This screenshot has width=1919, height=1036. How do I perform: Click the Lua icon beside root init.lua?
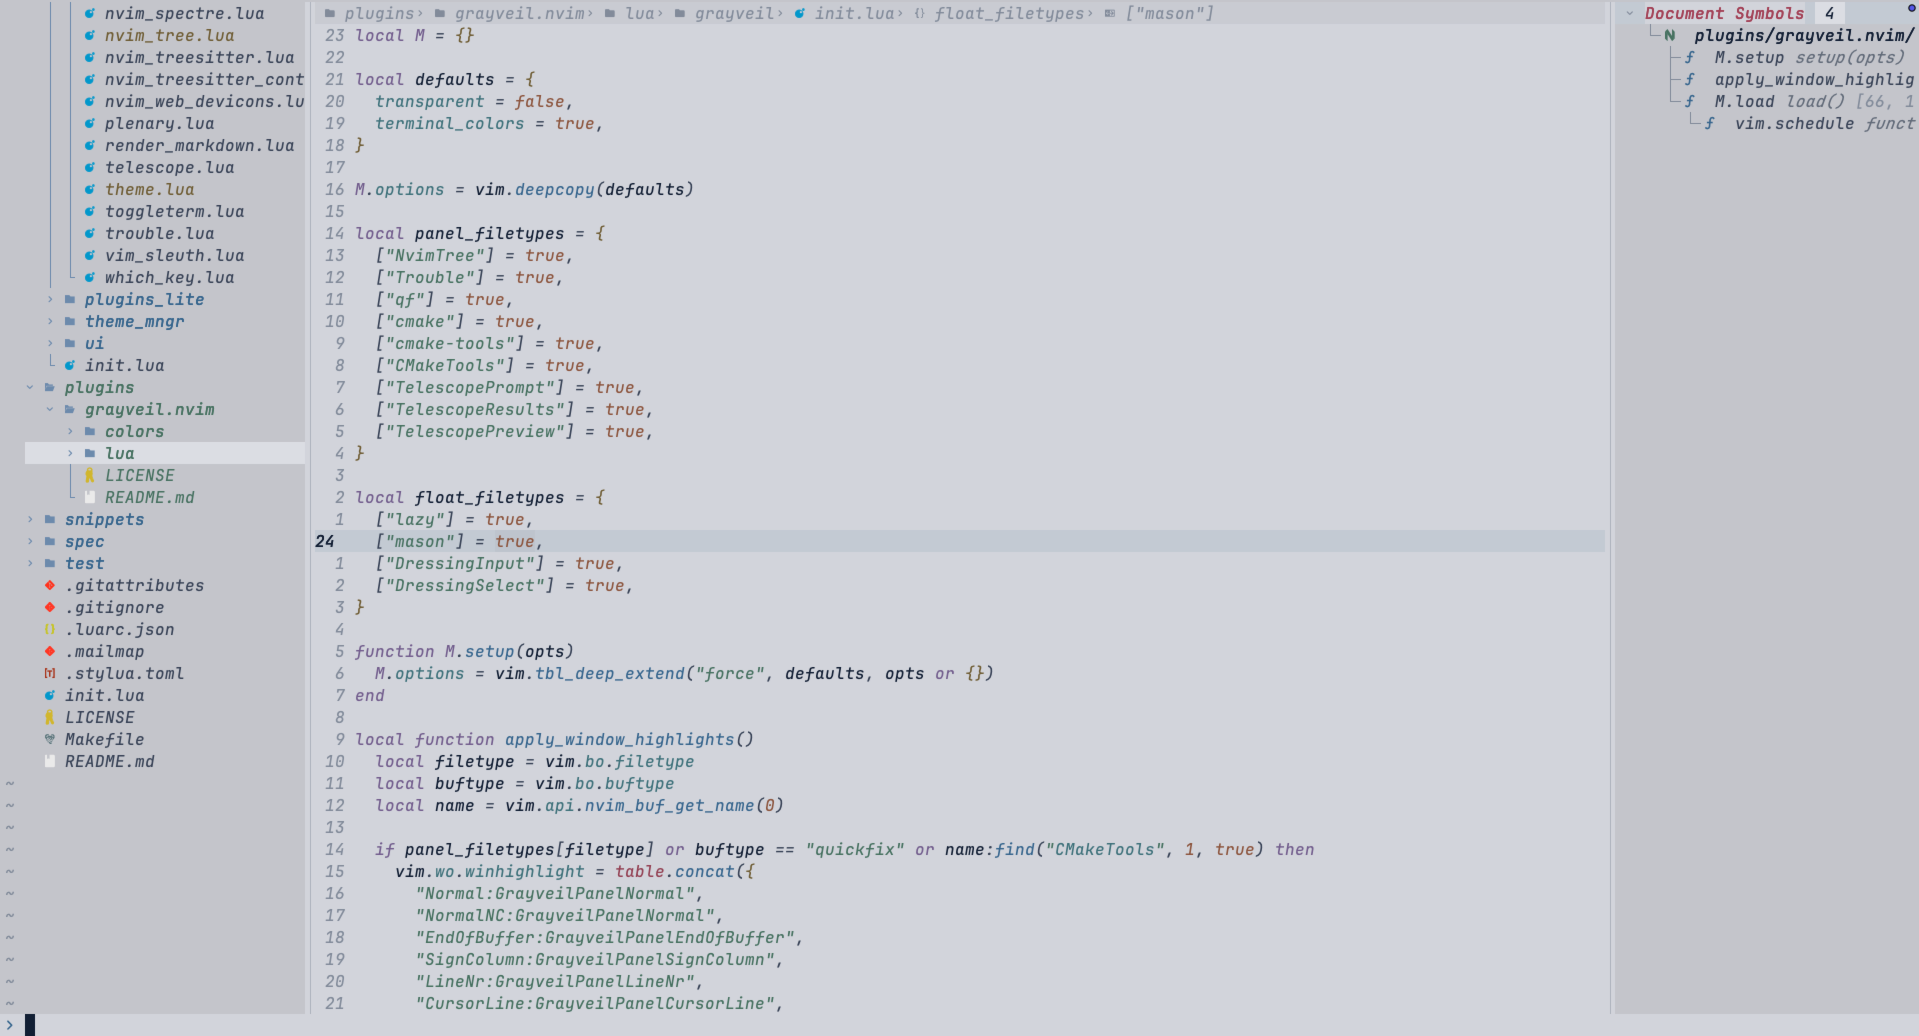pos(50,695)
